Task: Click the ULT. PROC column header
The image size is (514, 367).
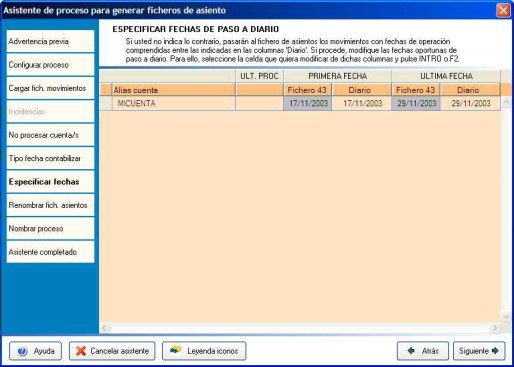Action: pos(259,76)
